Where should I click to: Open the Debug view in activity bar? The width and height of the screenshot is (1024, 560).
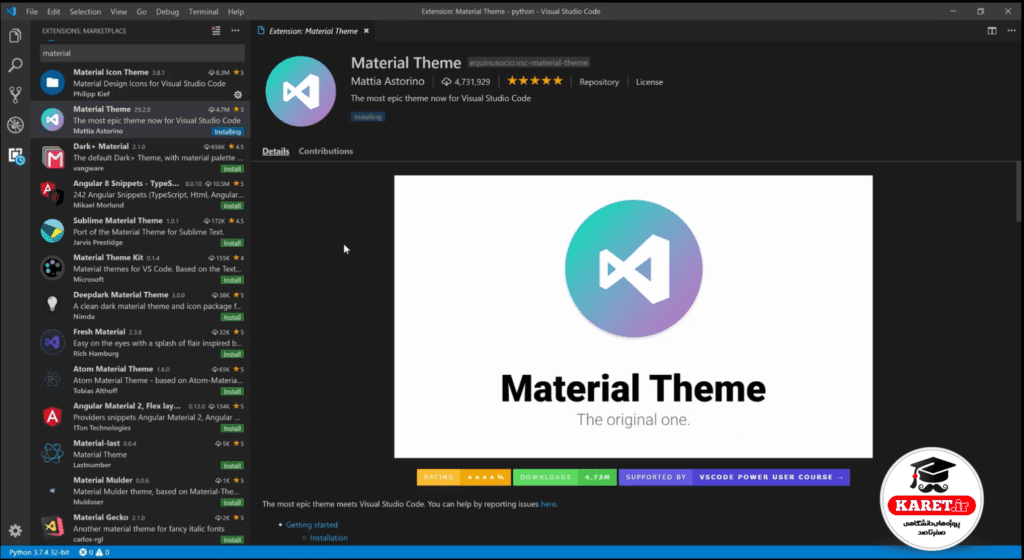pos(15,125)
